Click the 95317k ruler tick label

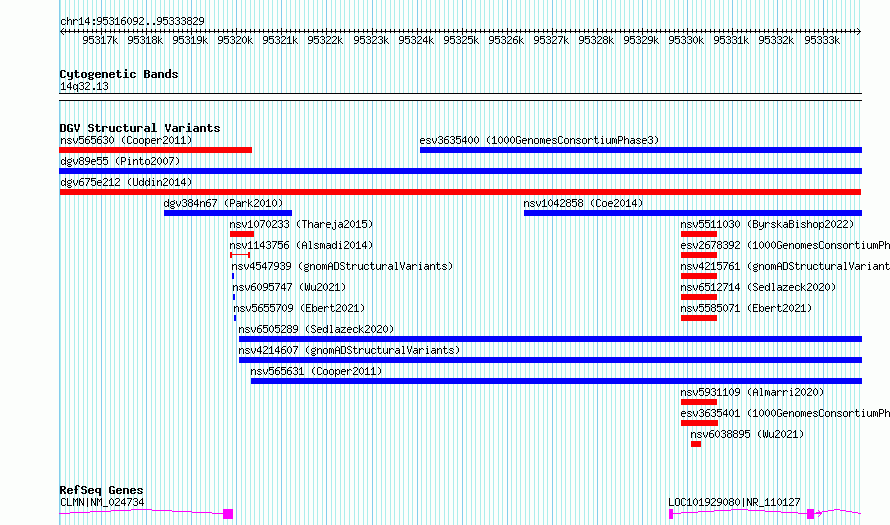coord(100,41)
